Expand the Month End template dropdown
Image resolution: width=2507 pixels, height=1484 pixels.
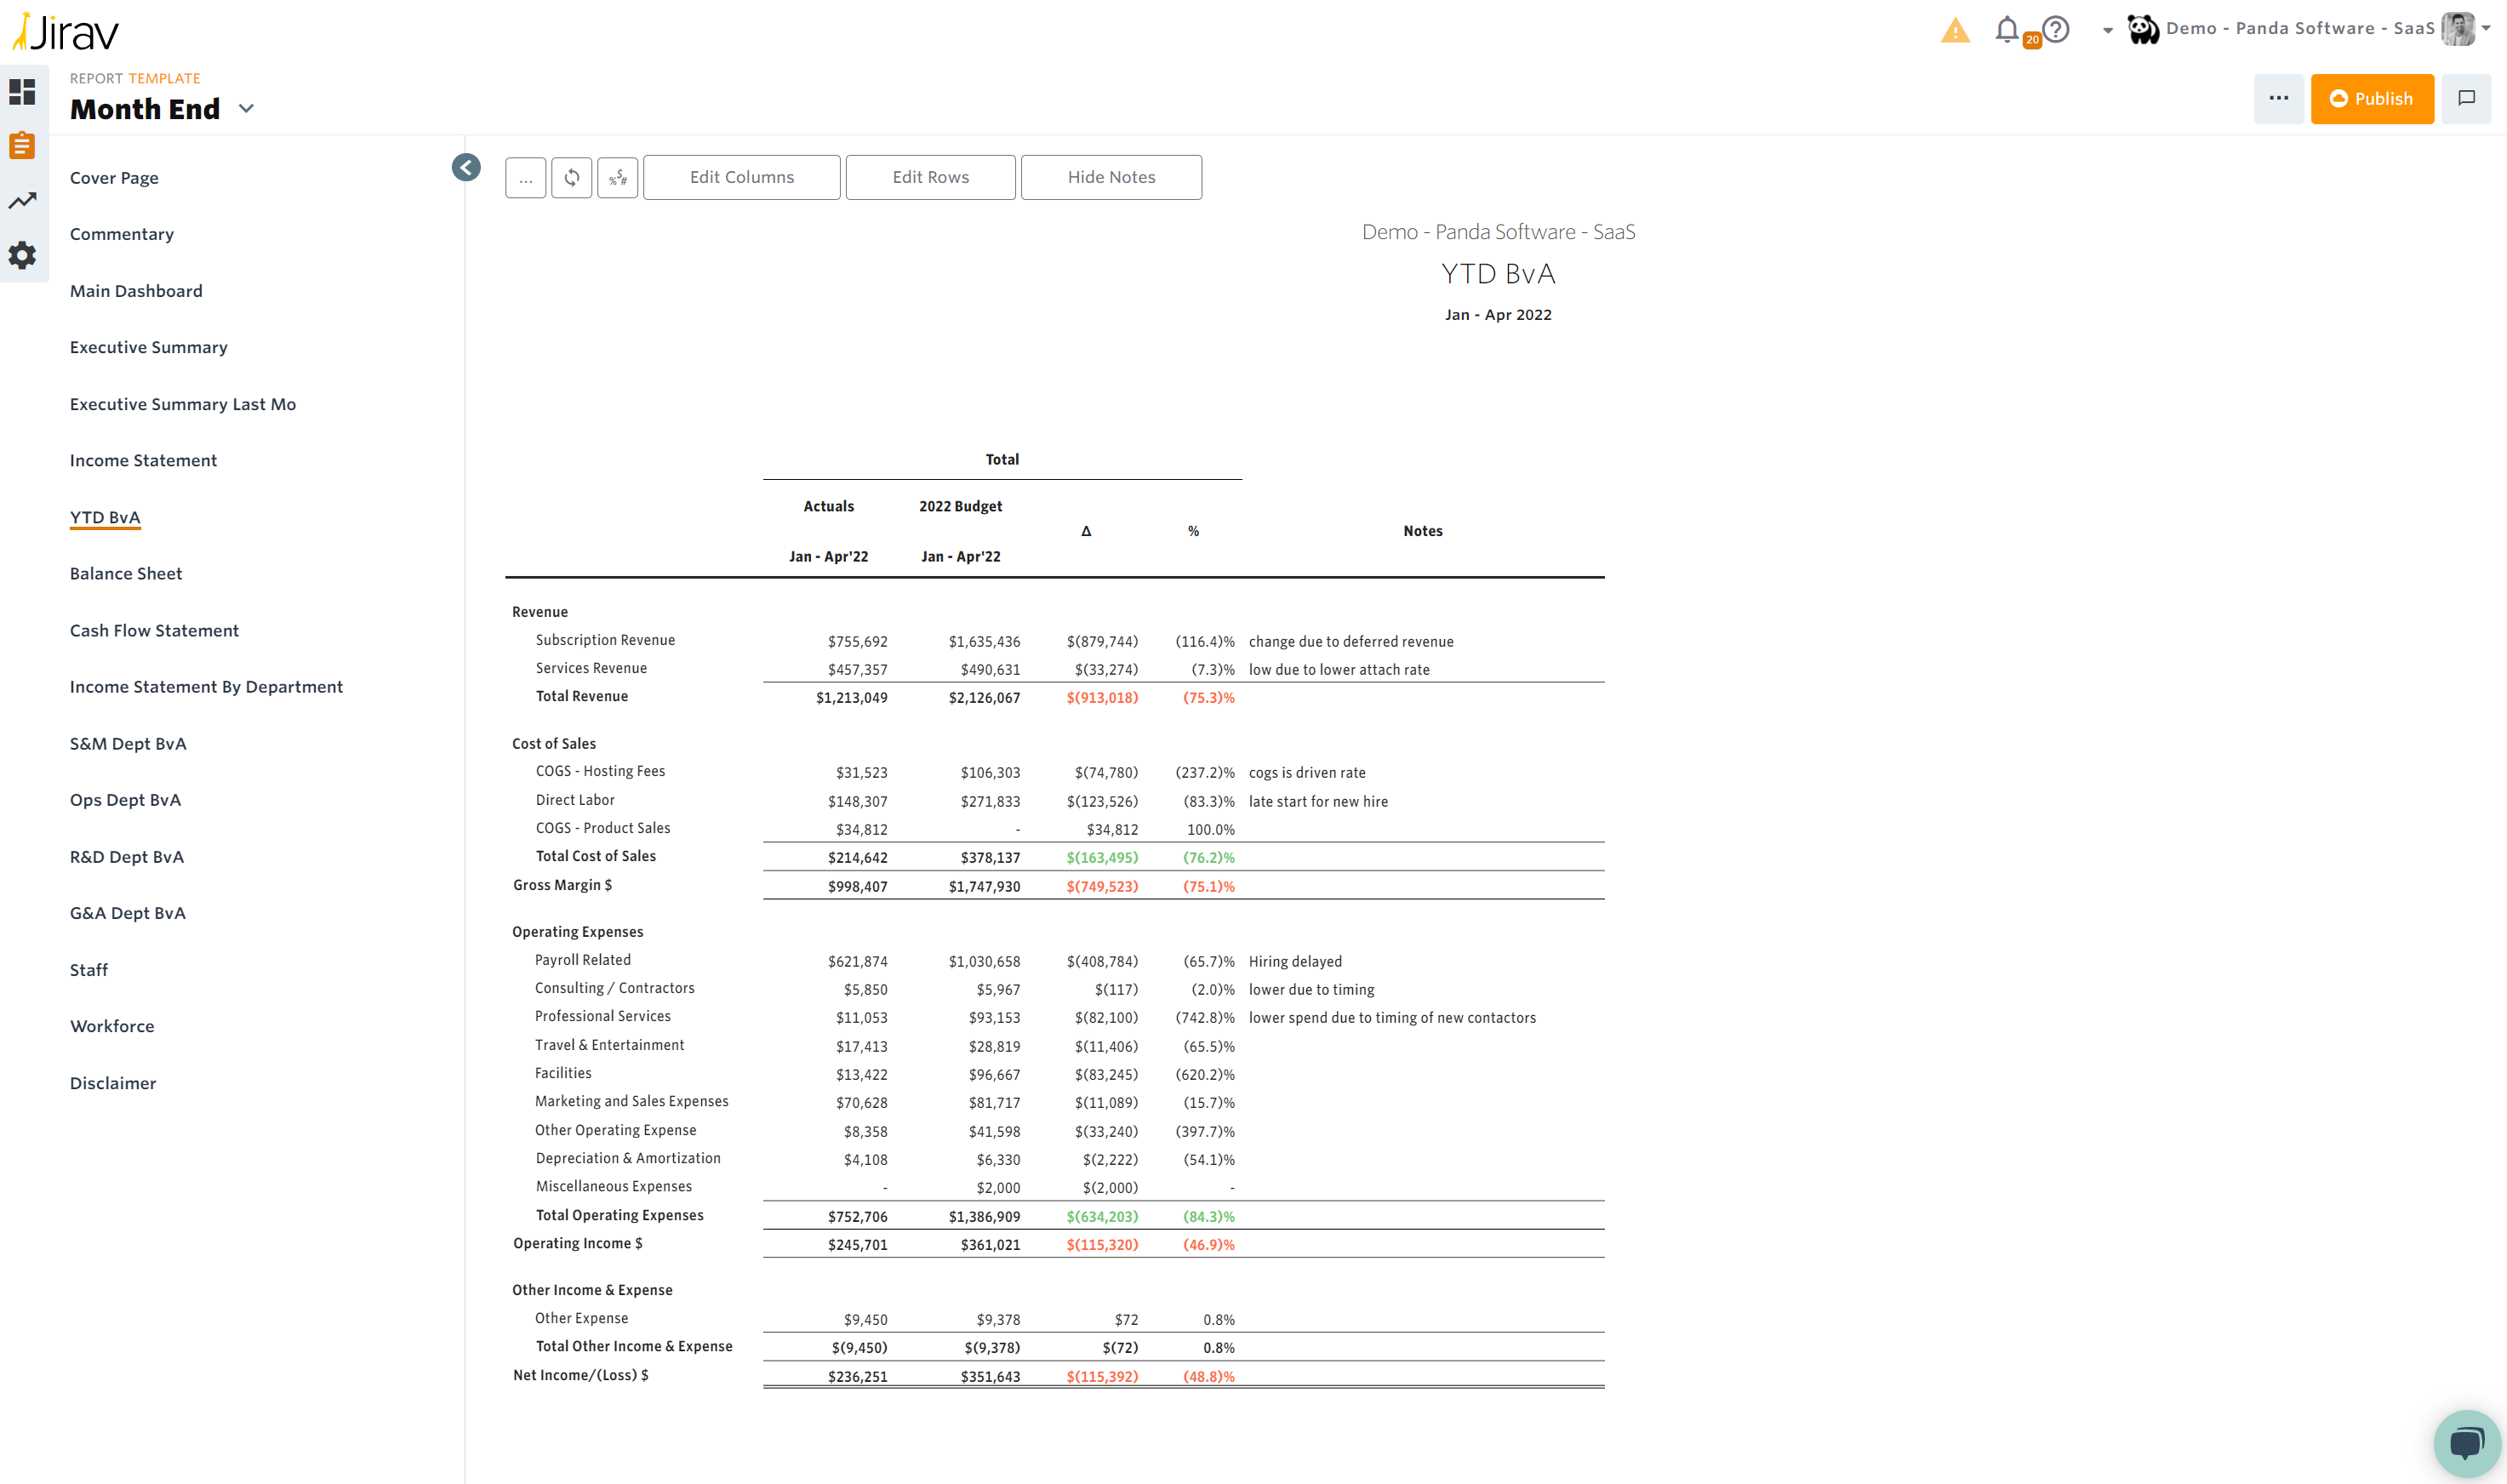[246, 108]
